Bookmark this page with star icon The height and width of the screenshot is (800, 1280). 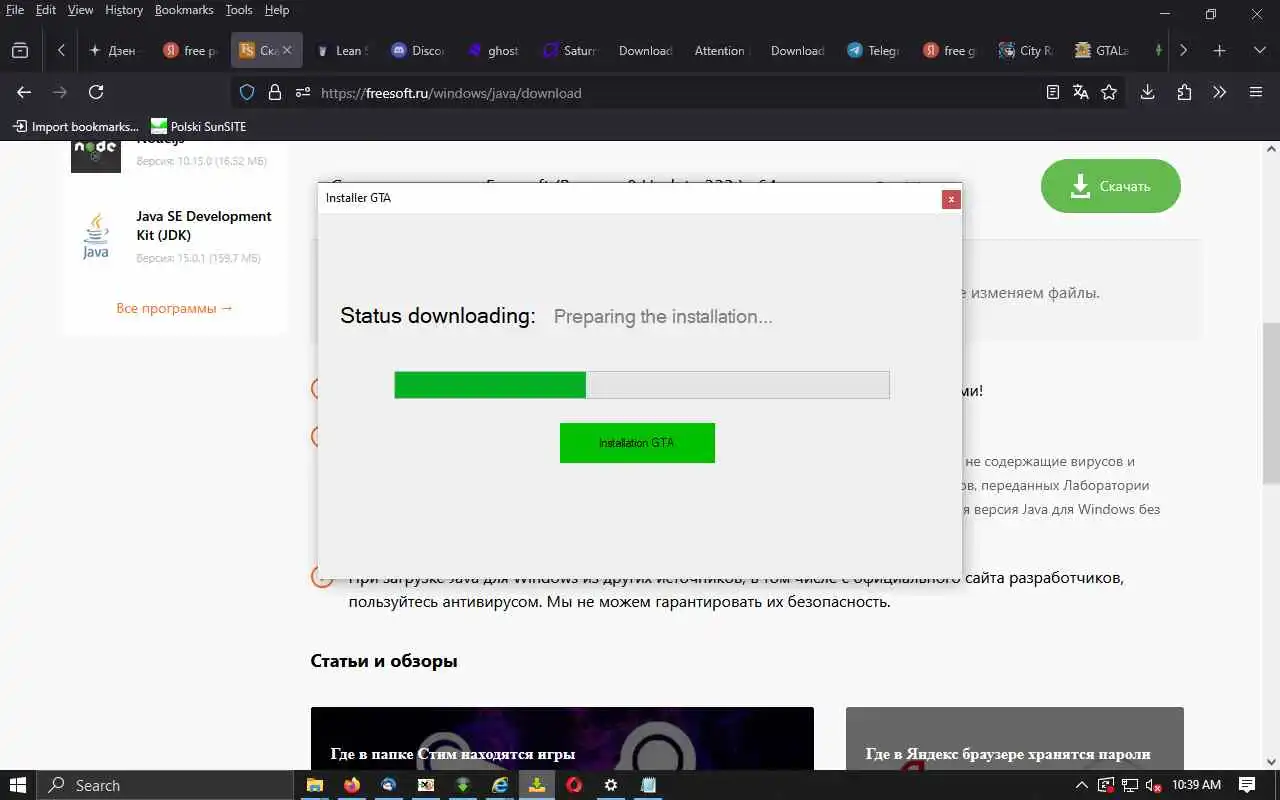click(1108, 92)
